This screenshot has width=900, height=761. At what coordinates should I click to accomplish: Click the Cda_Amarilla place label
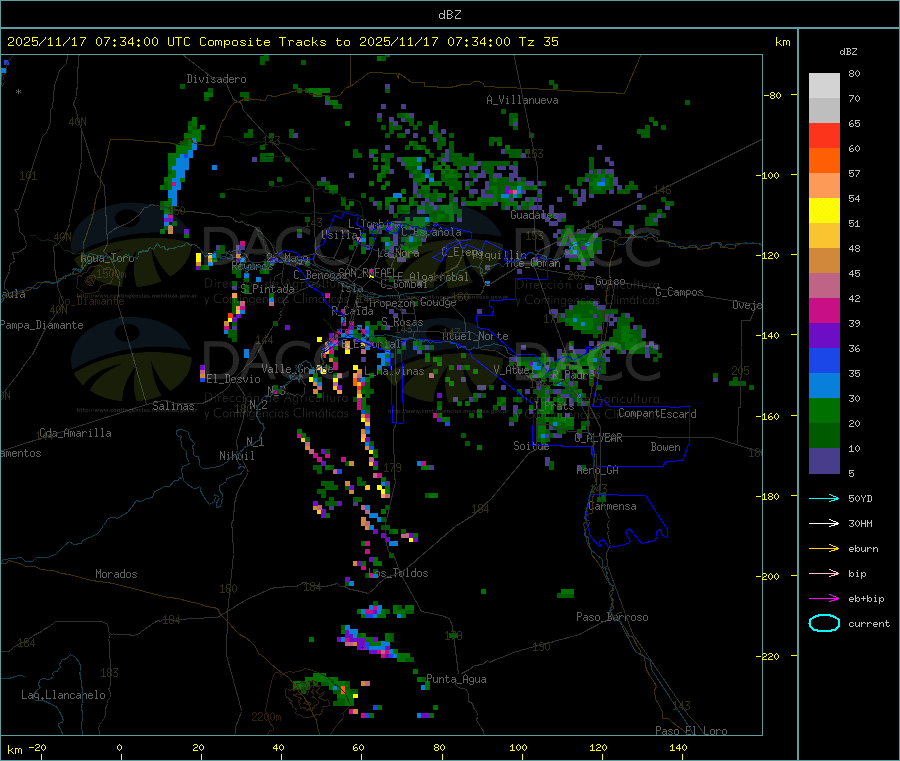[x=75, y=433]
